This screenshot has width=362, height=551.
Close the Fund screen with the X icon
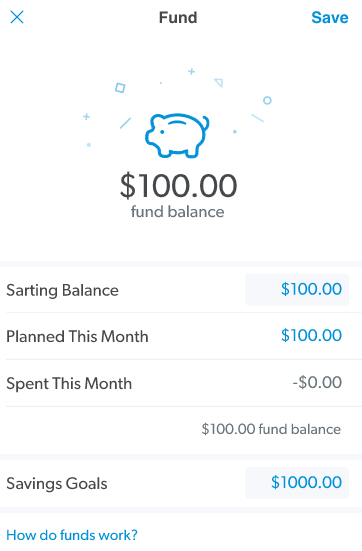pos(17,17)
